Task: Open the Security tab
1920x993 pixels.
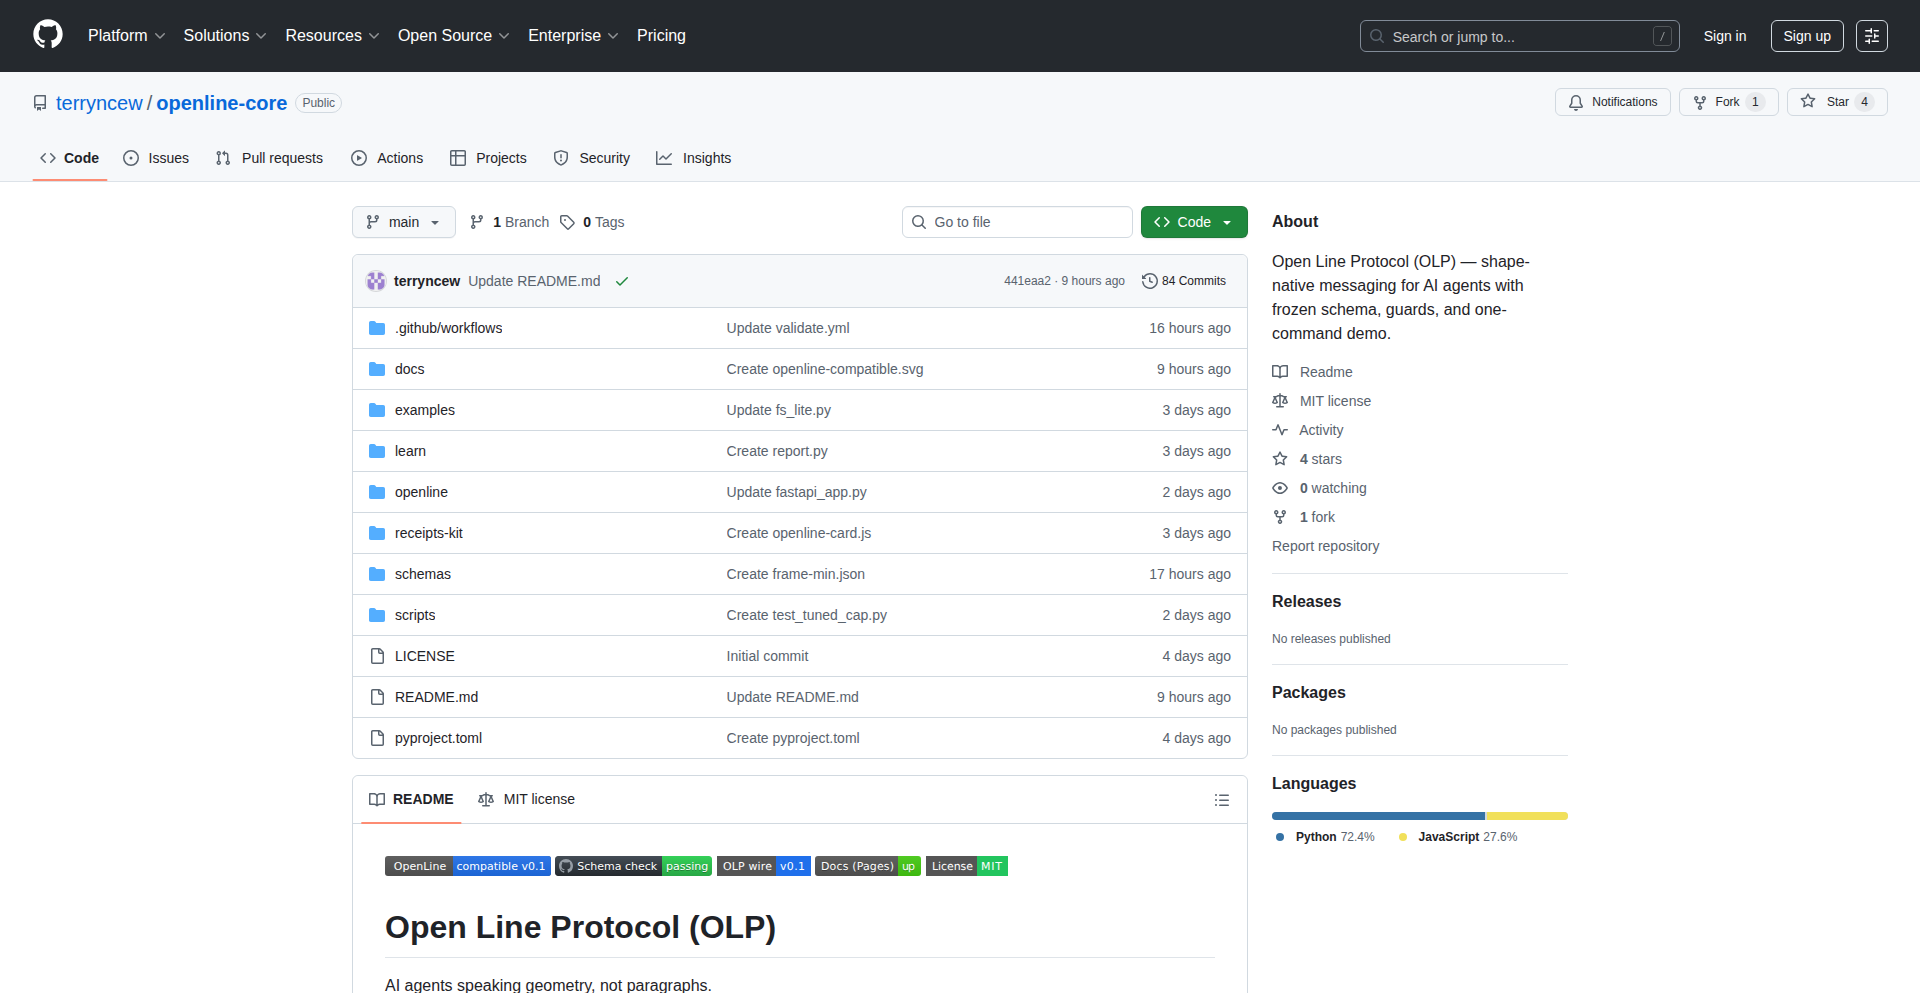Action: click(x=592, y=158)
